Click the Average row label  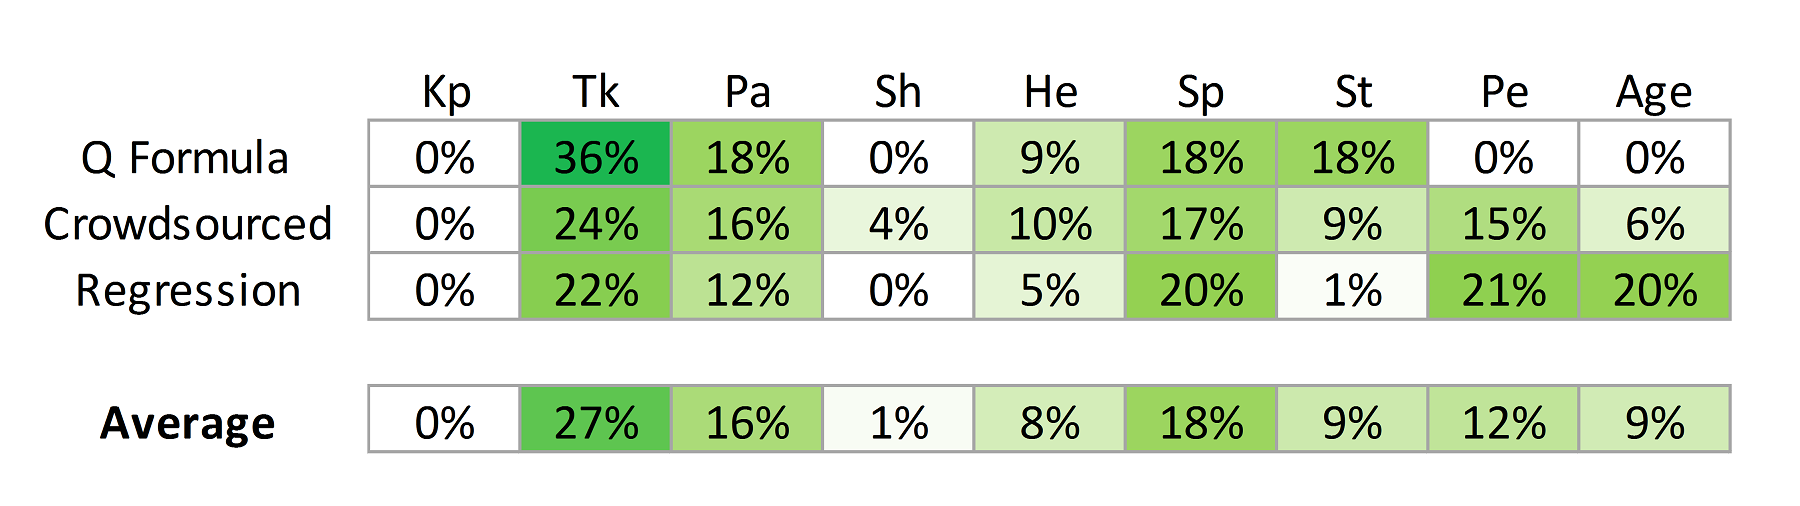[188, 423]
